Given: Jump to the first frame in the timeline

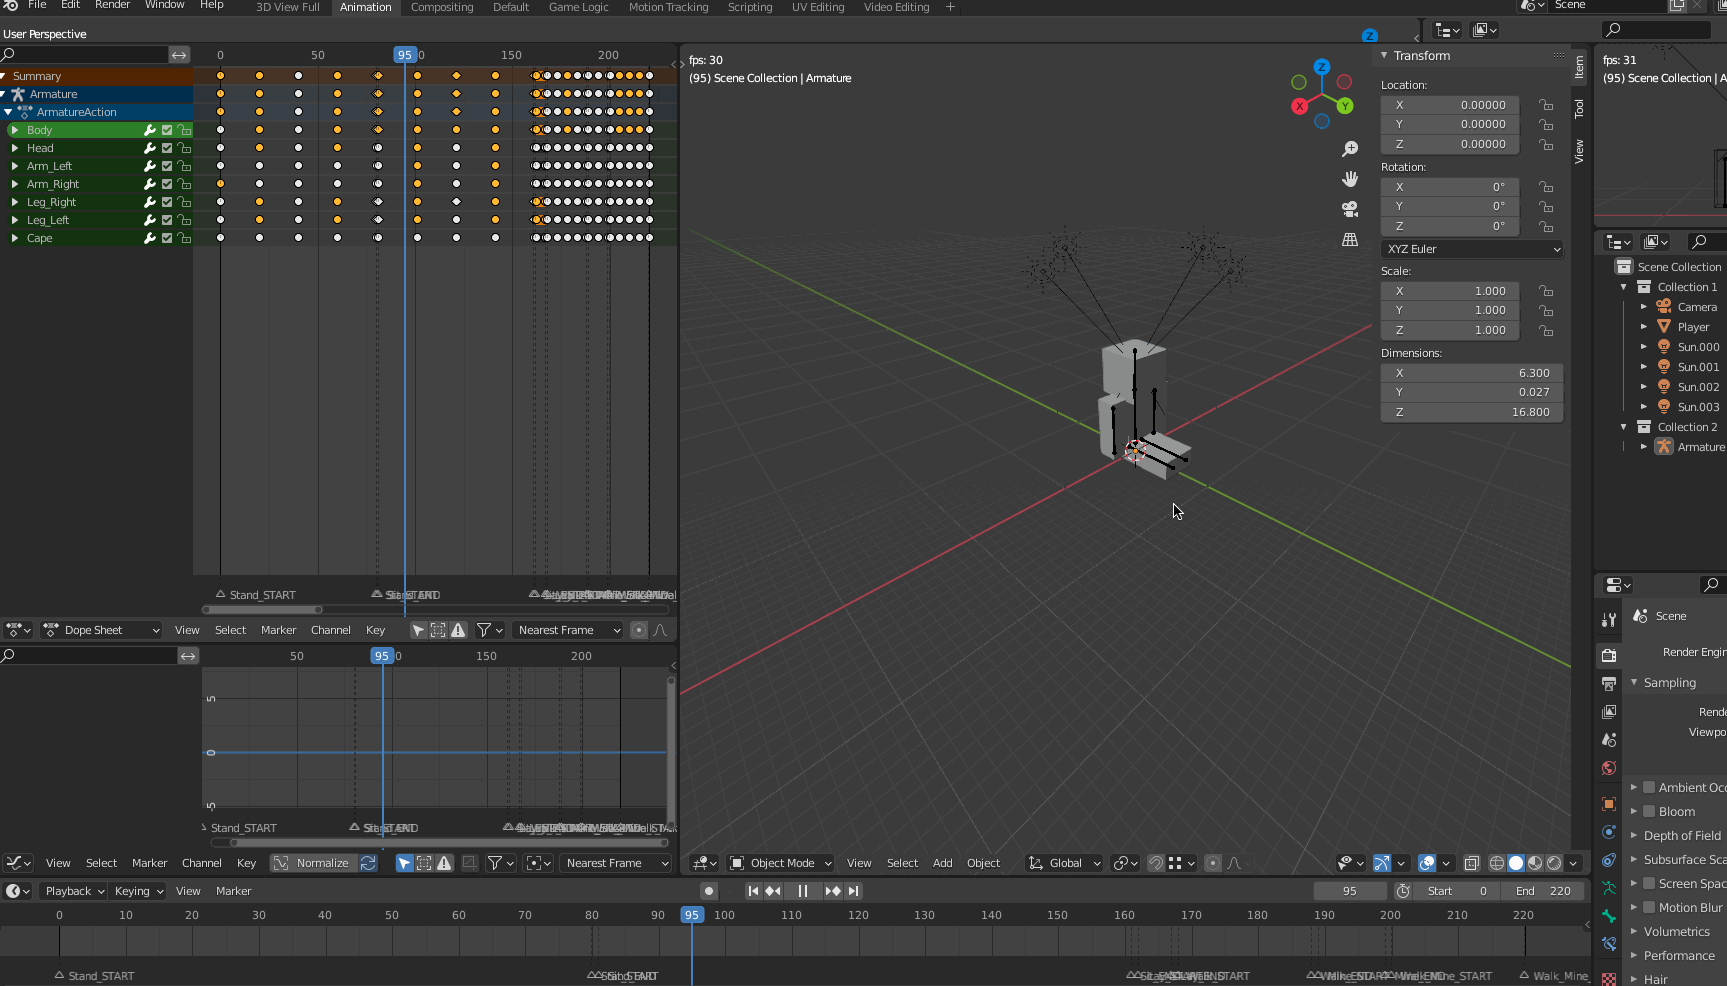Looking at the screenshot, I should click(x=753, y=891).
